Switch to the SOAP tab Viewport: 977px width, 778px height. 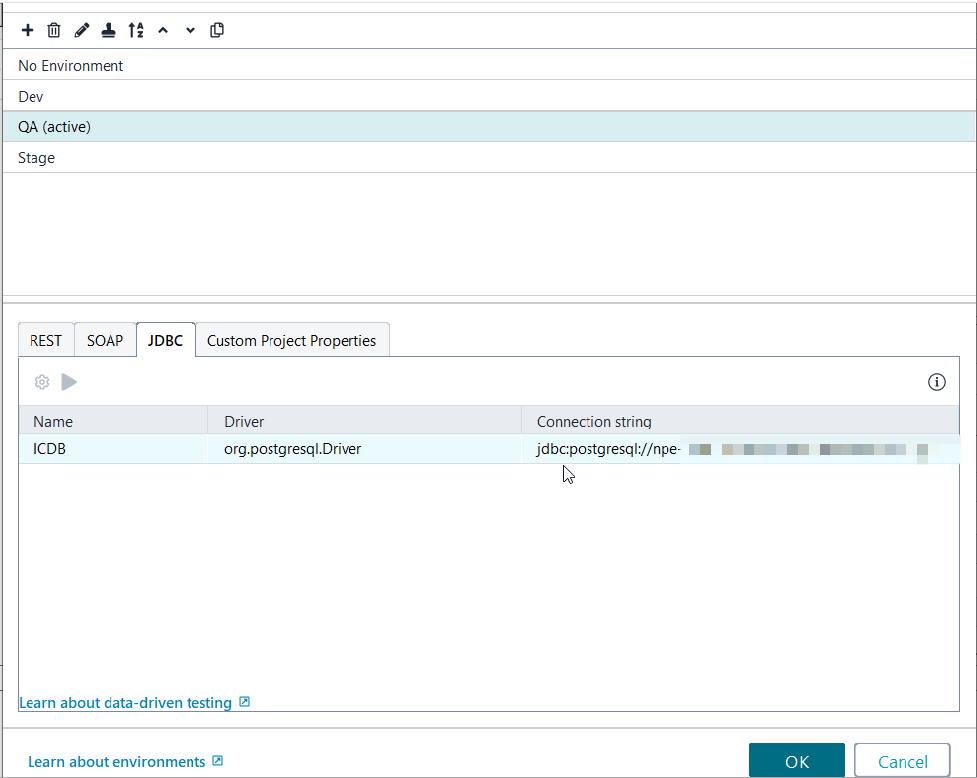[x=105, y=340]
